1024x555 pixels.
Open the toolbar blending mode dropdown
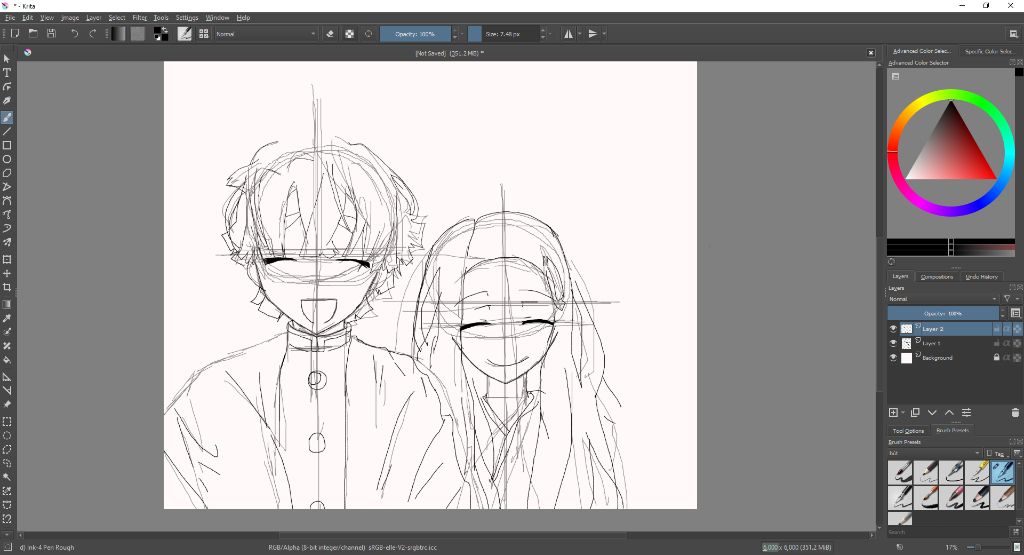pos(266,33)
